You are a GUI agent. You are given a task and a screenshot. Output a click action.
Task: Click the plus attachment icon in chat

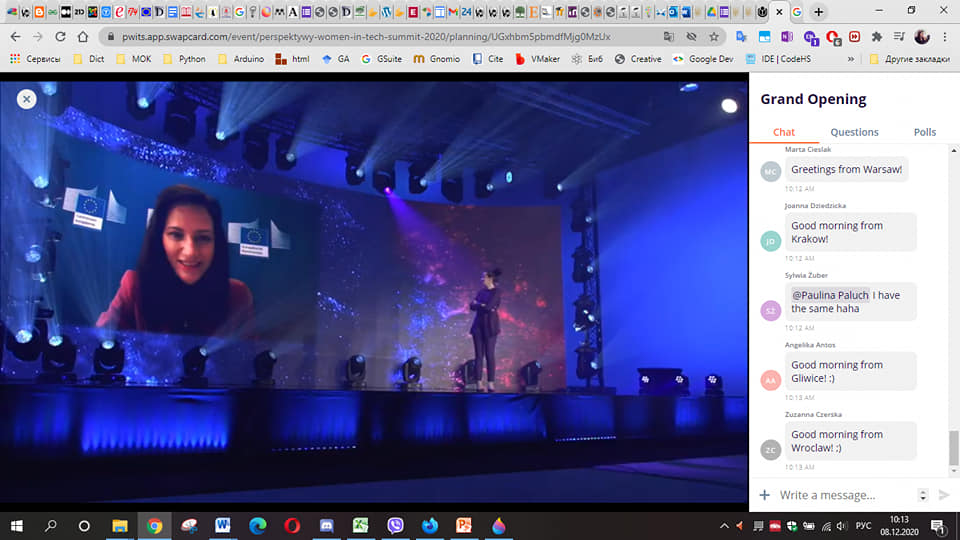coord(765,495)
